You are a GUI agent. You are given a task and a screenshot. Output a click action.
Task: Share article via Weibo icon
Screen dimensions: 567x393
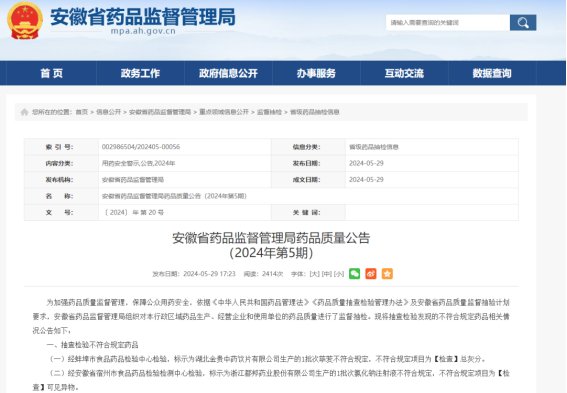[x=371, y=274]
